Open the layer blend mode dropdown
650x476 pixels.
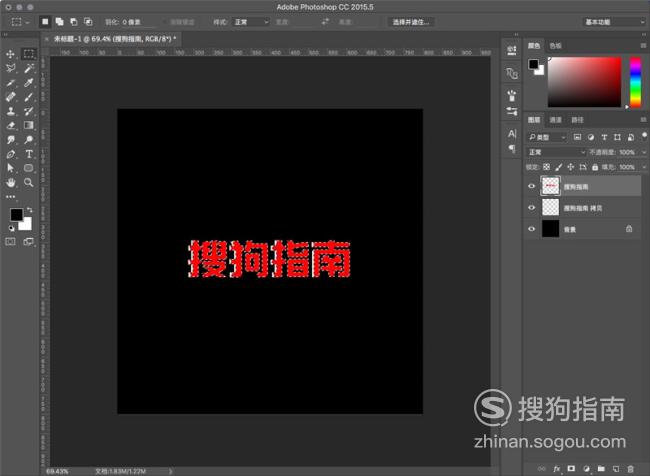click(x=556, y=152)
